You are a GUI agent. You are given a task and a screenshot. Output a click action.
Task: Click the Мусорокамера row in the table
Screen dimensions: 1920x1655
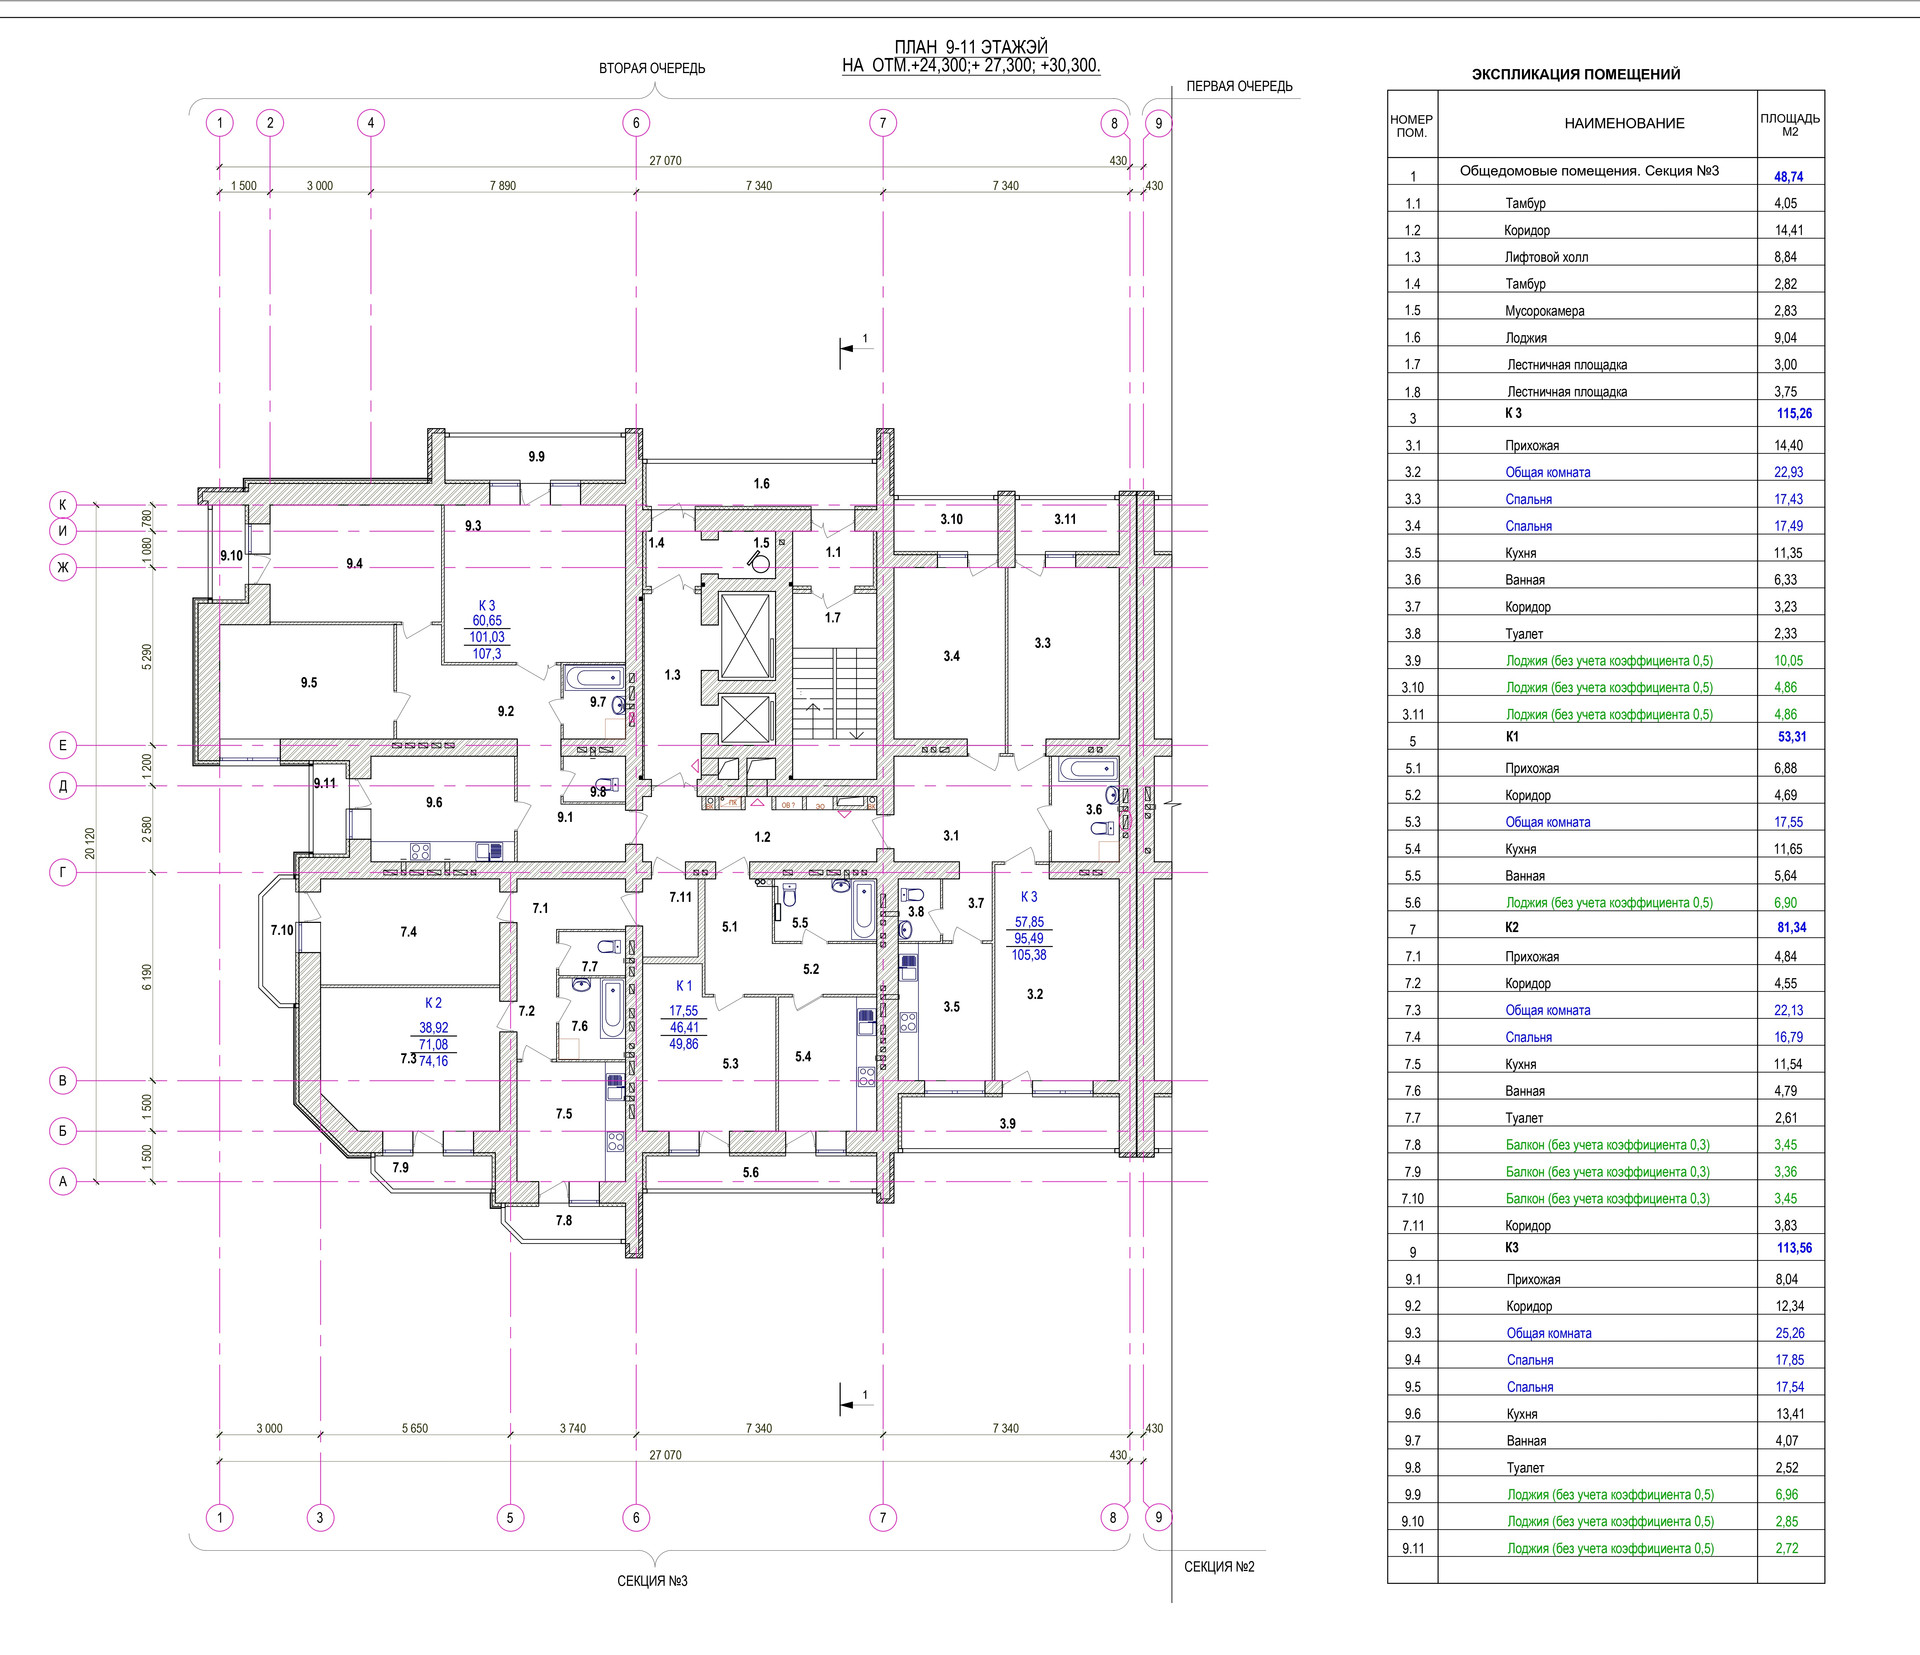click(1544, 311)
